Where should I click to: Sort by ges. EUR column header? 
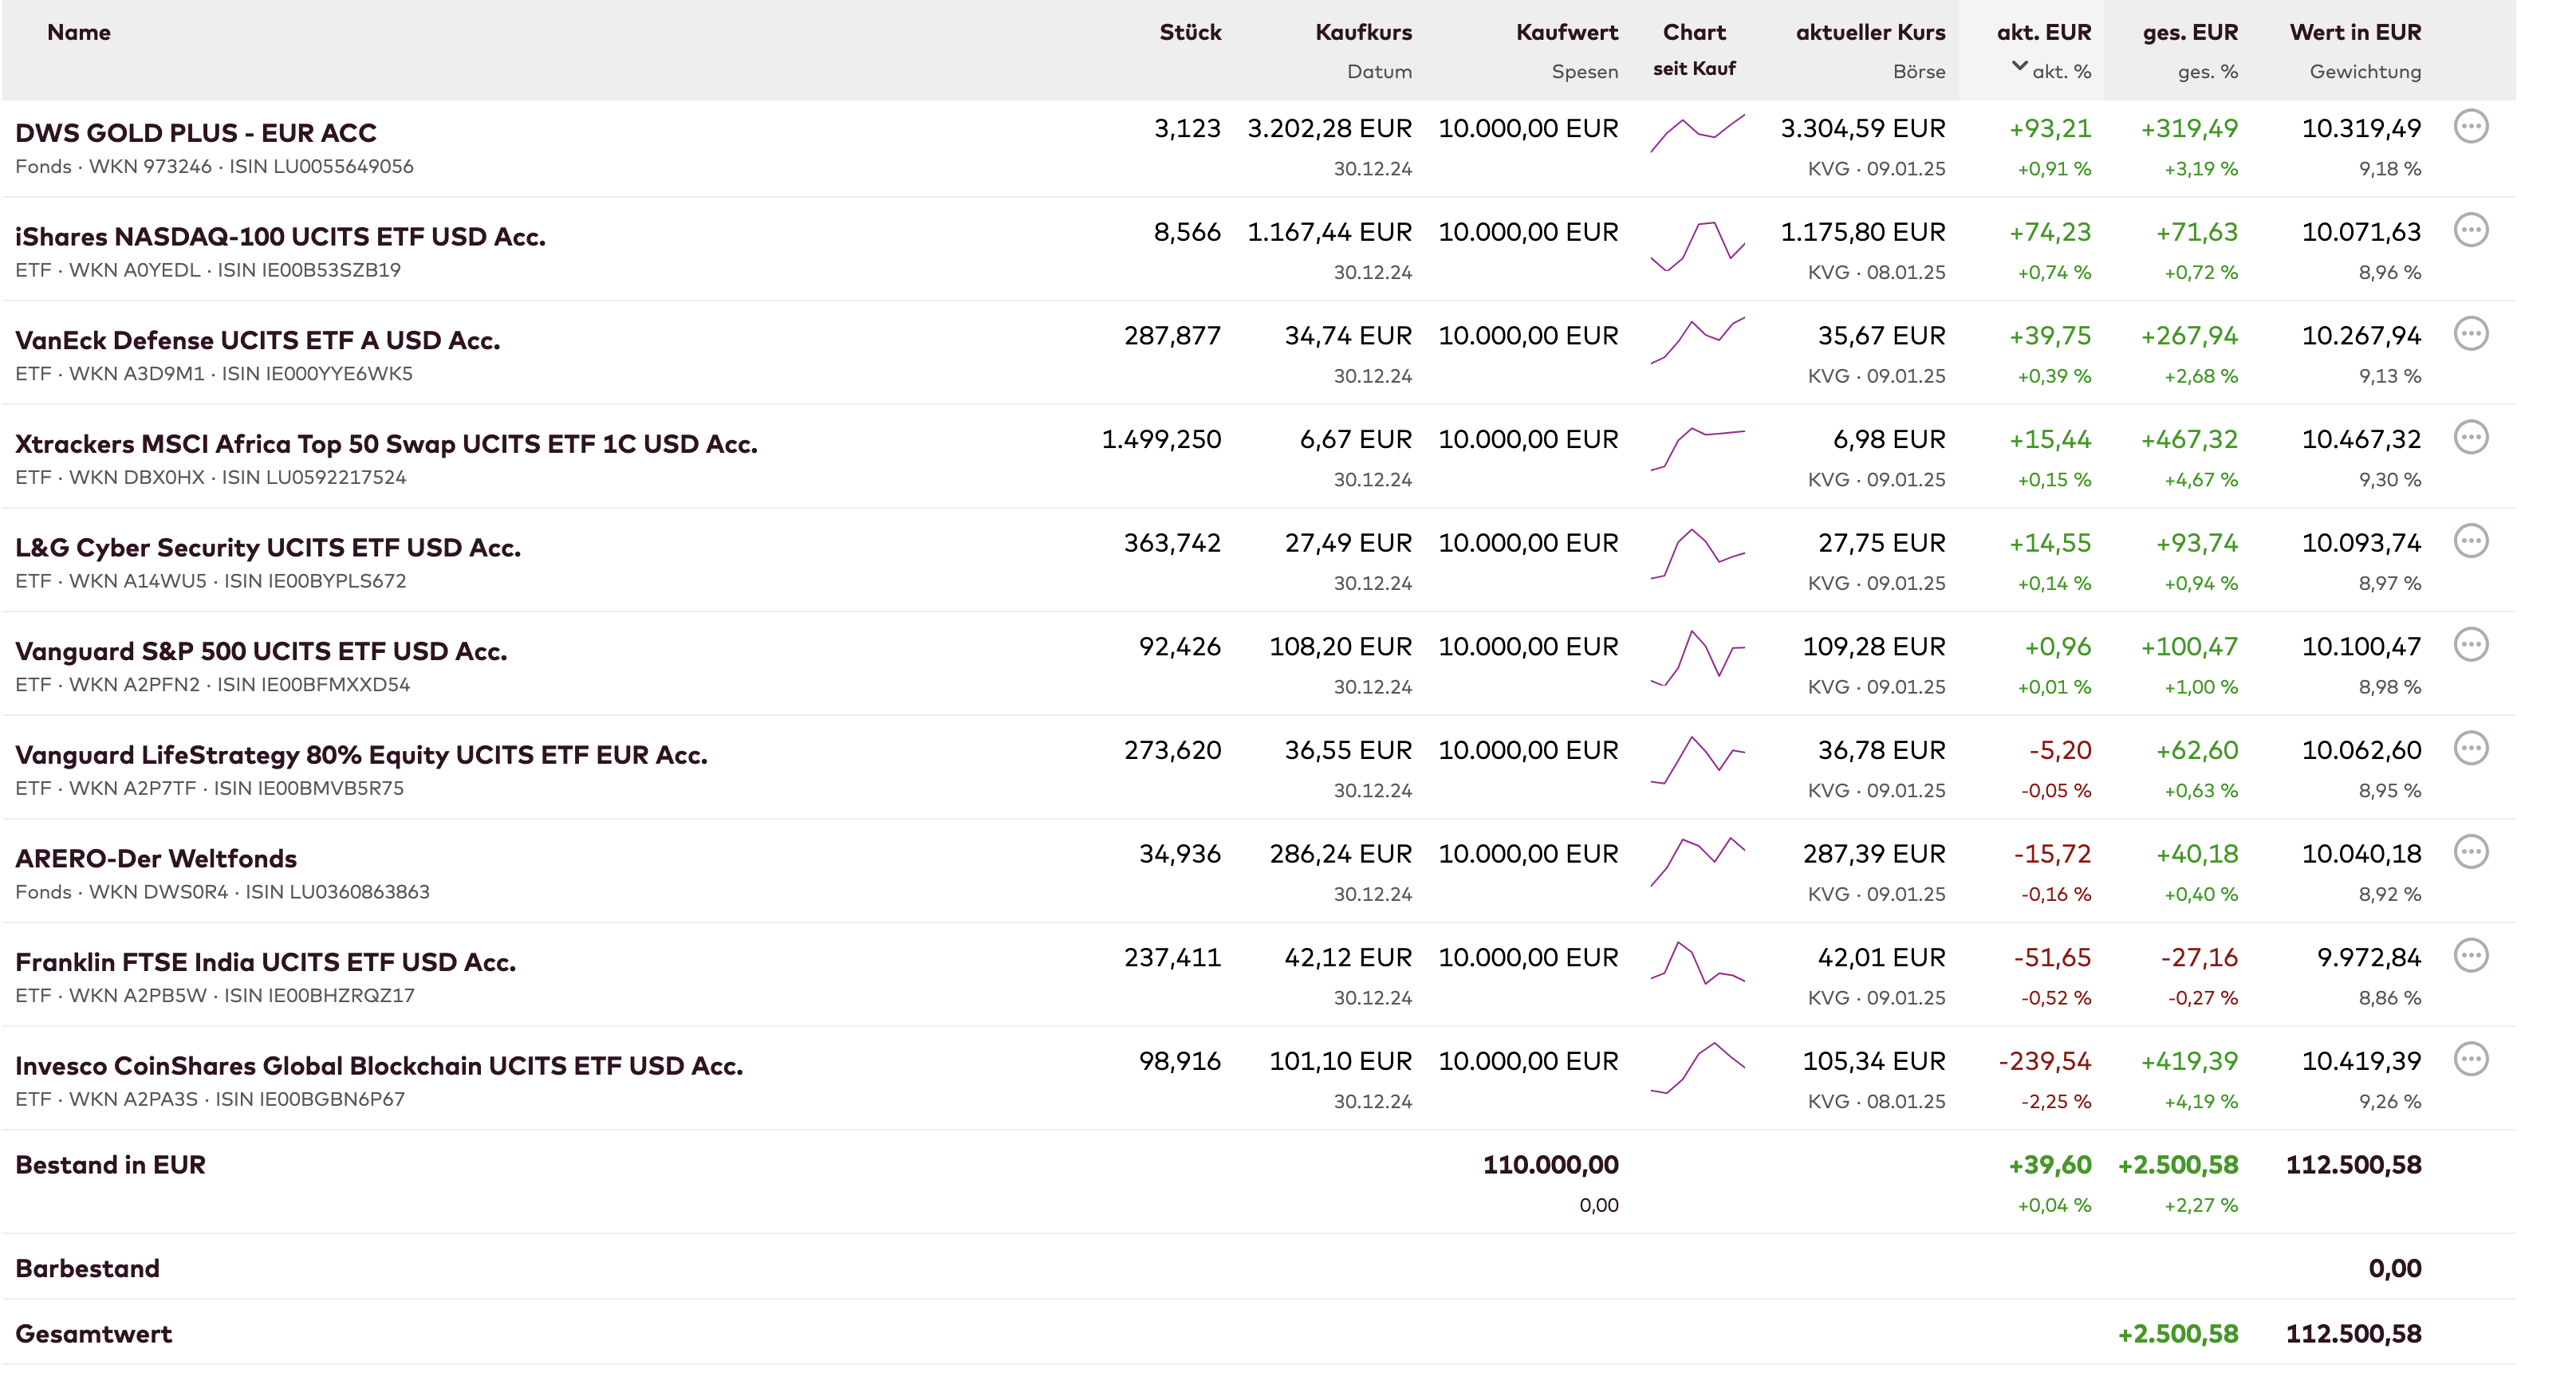pos(2189,32)
